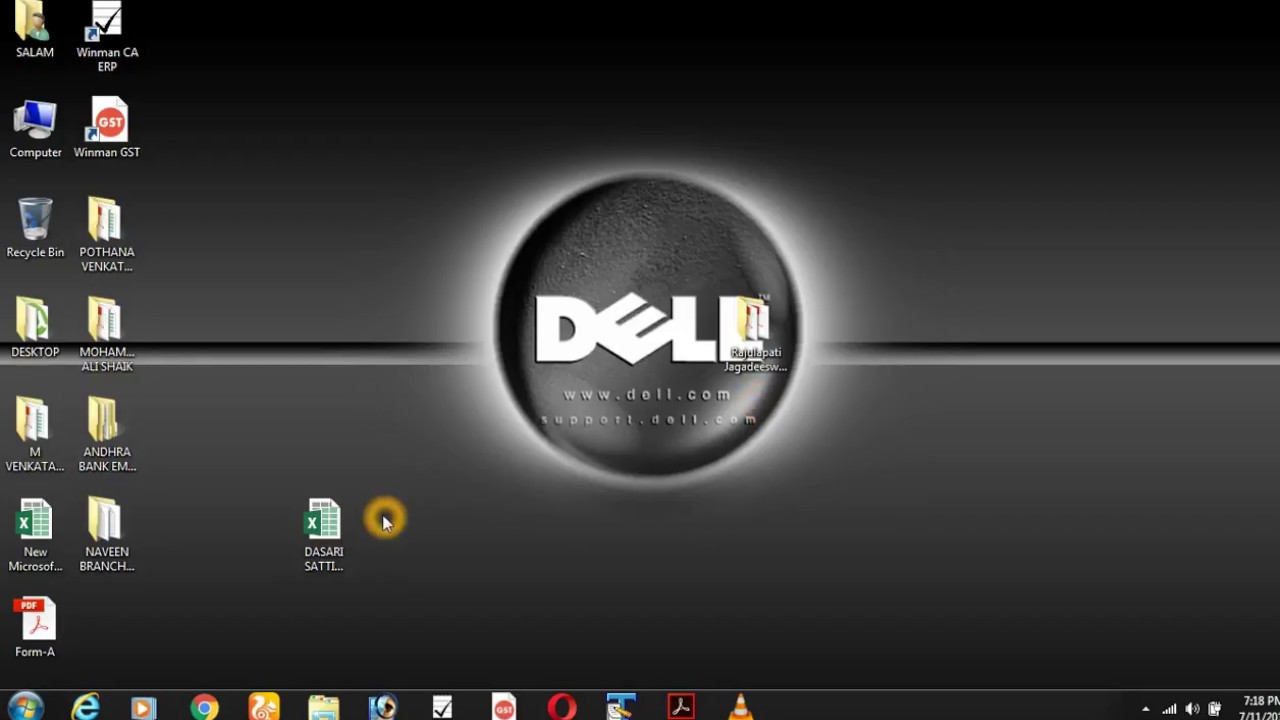Open the checkmark Winman app in taskbar
The height and width of the screenshot is (720, 1280).
click(442, 708)
